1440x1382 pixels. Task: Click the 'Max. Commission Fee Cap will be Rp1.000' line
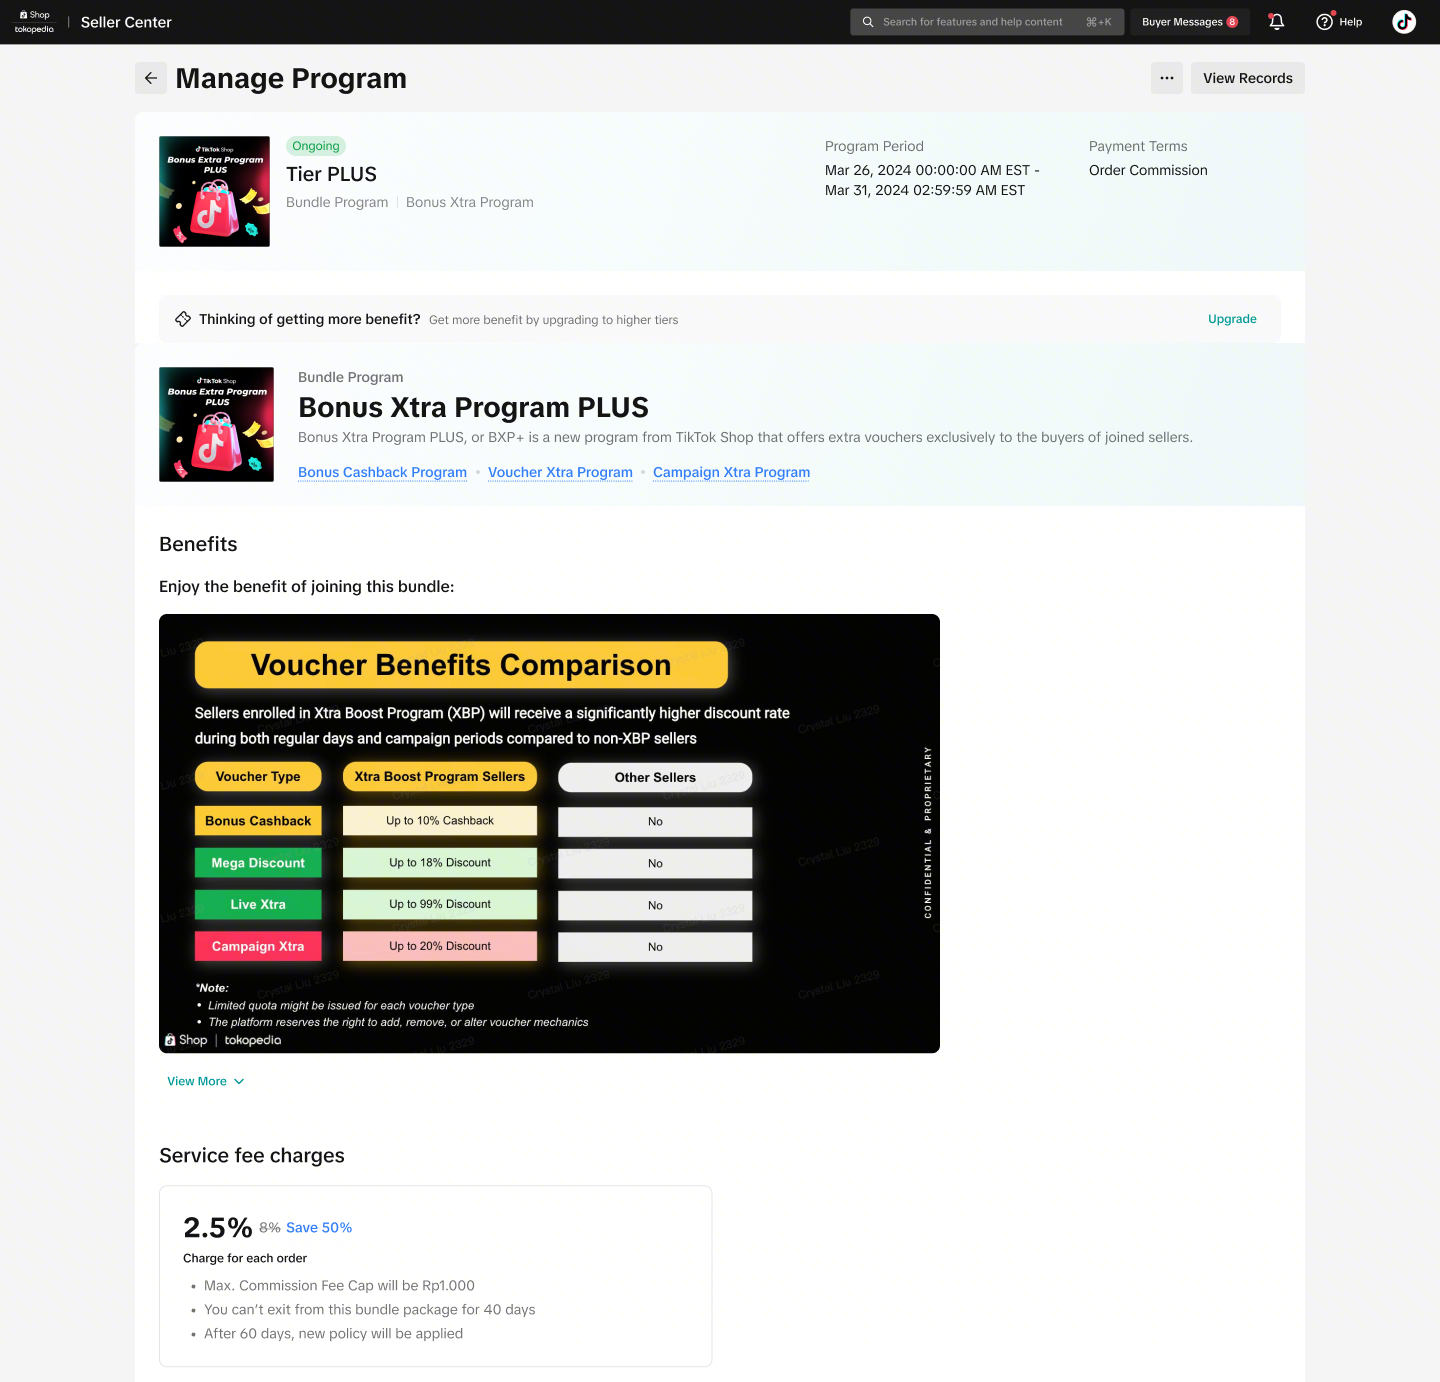click(339, 1285)
